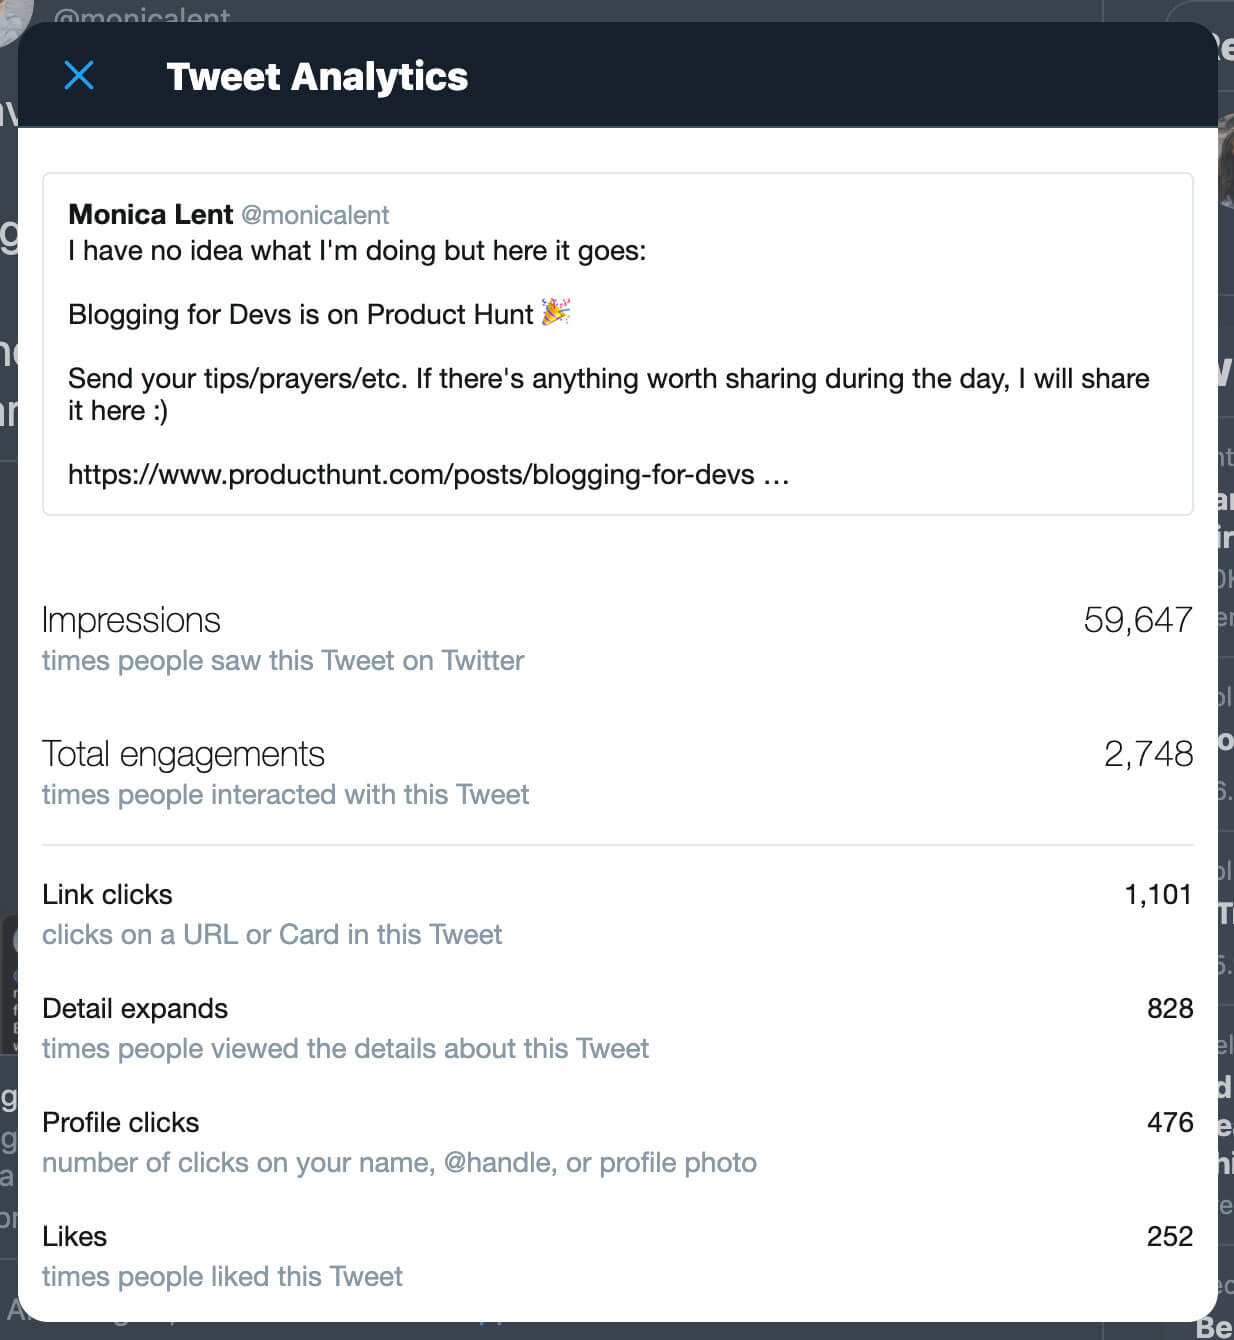Close the Tweet Analytics dialog
The width and height of the screenshot is (1234, 1340).
tap(79, 75)
